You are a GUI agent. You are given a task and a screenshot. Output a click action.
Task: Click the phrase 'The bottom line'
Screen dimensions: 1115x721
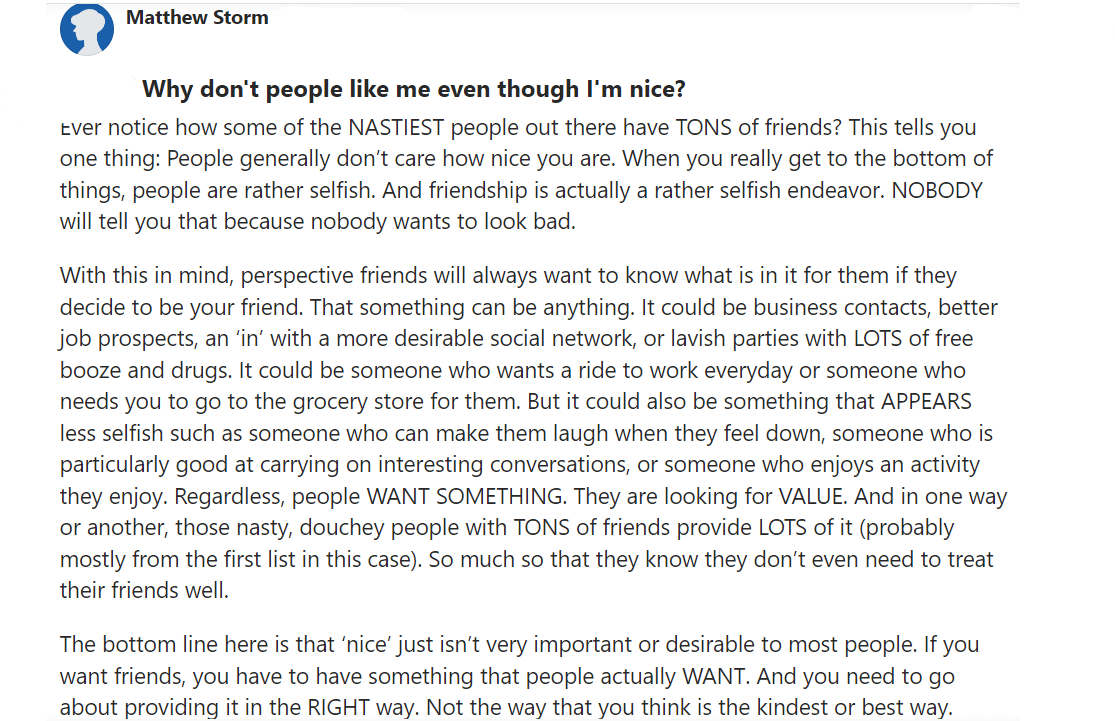point(134,643)
